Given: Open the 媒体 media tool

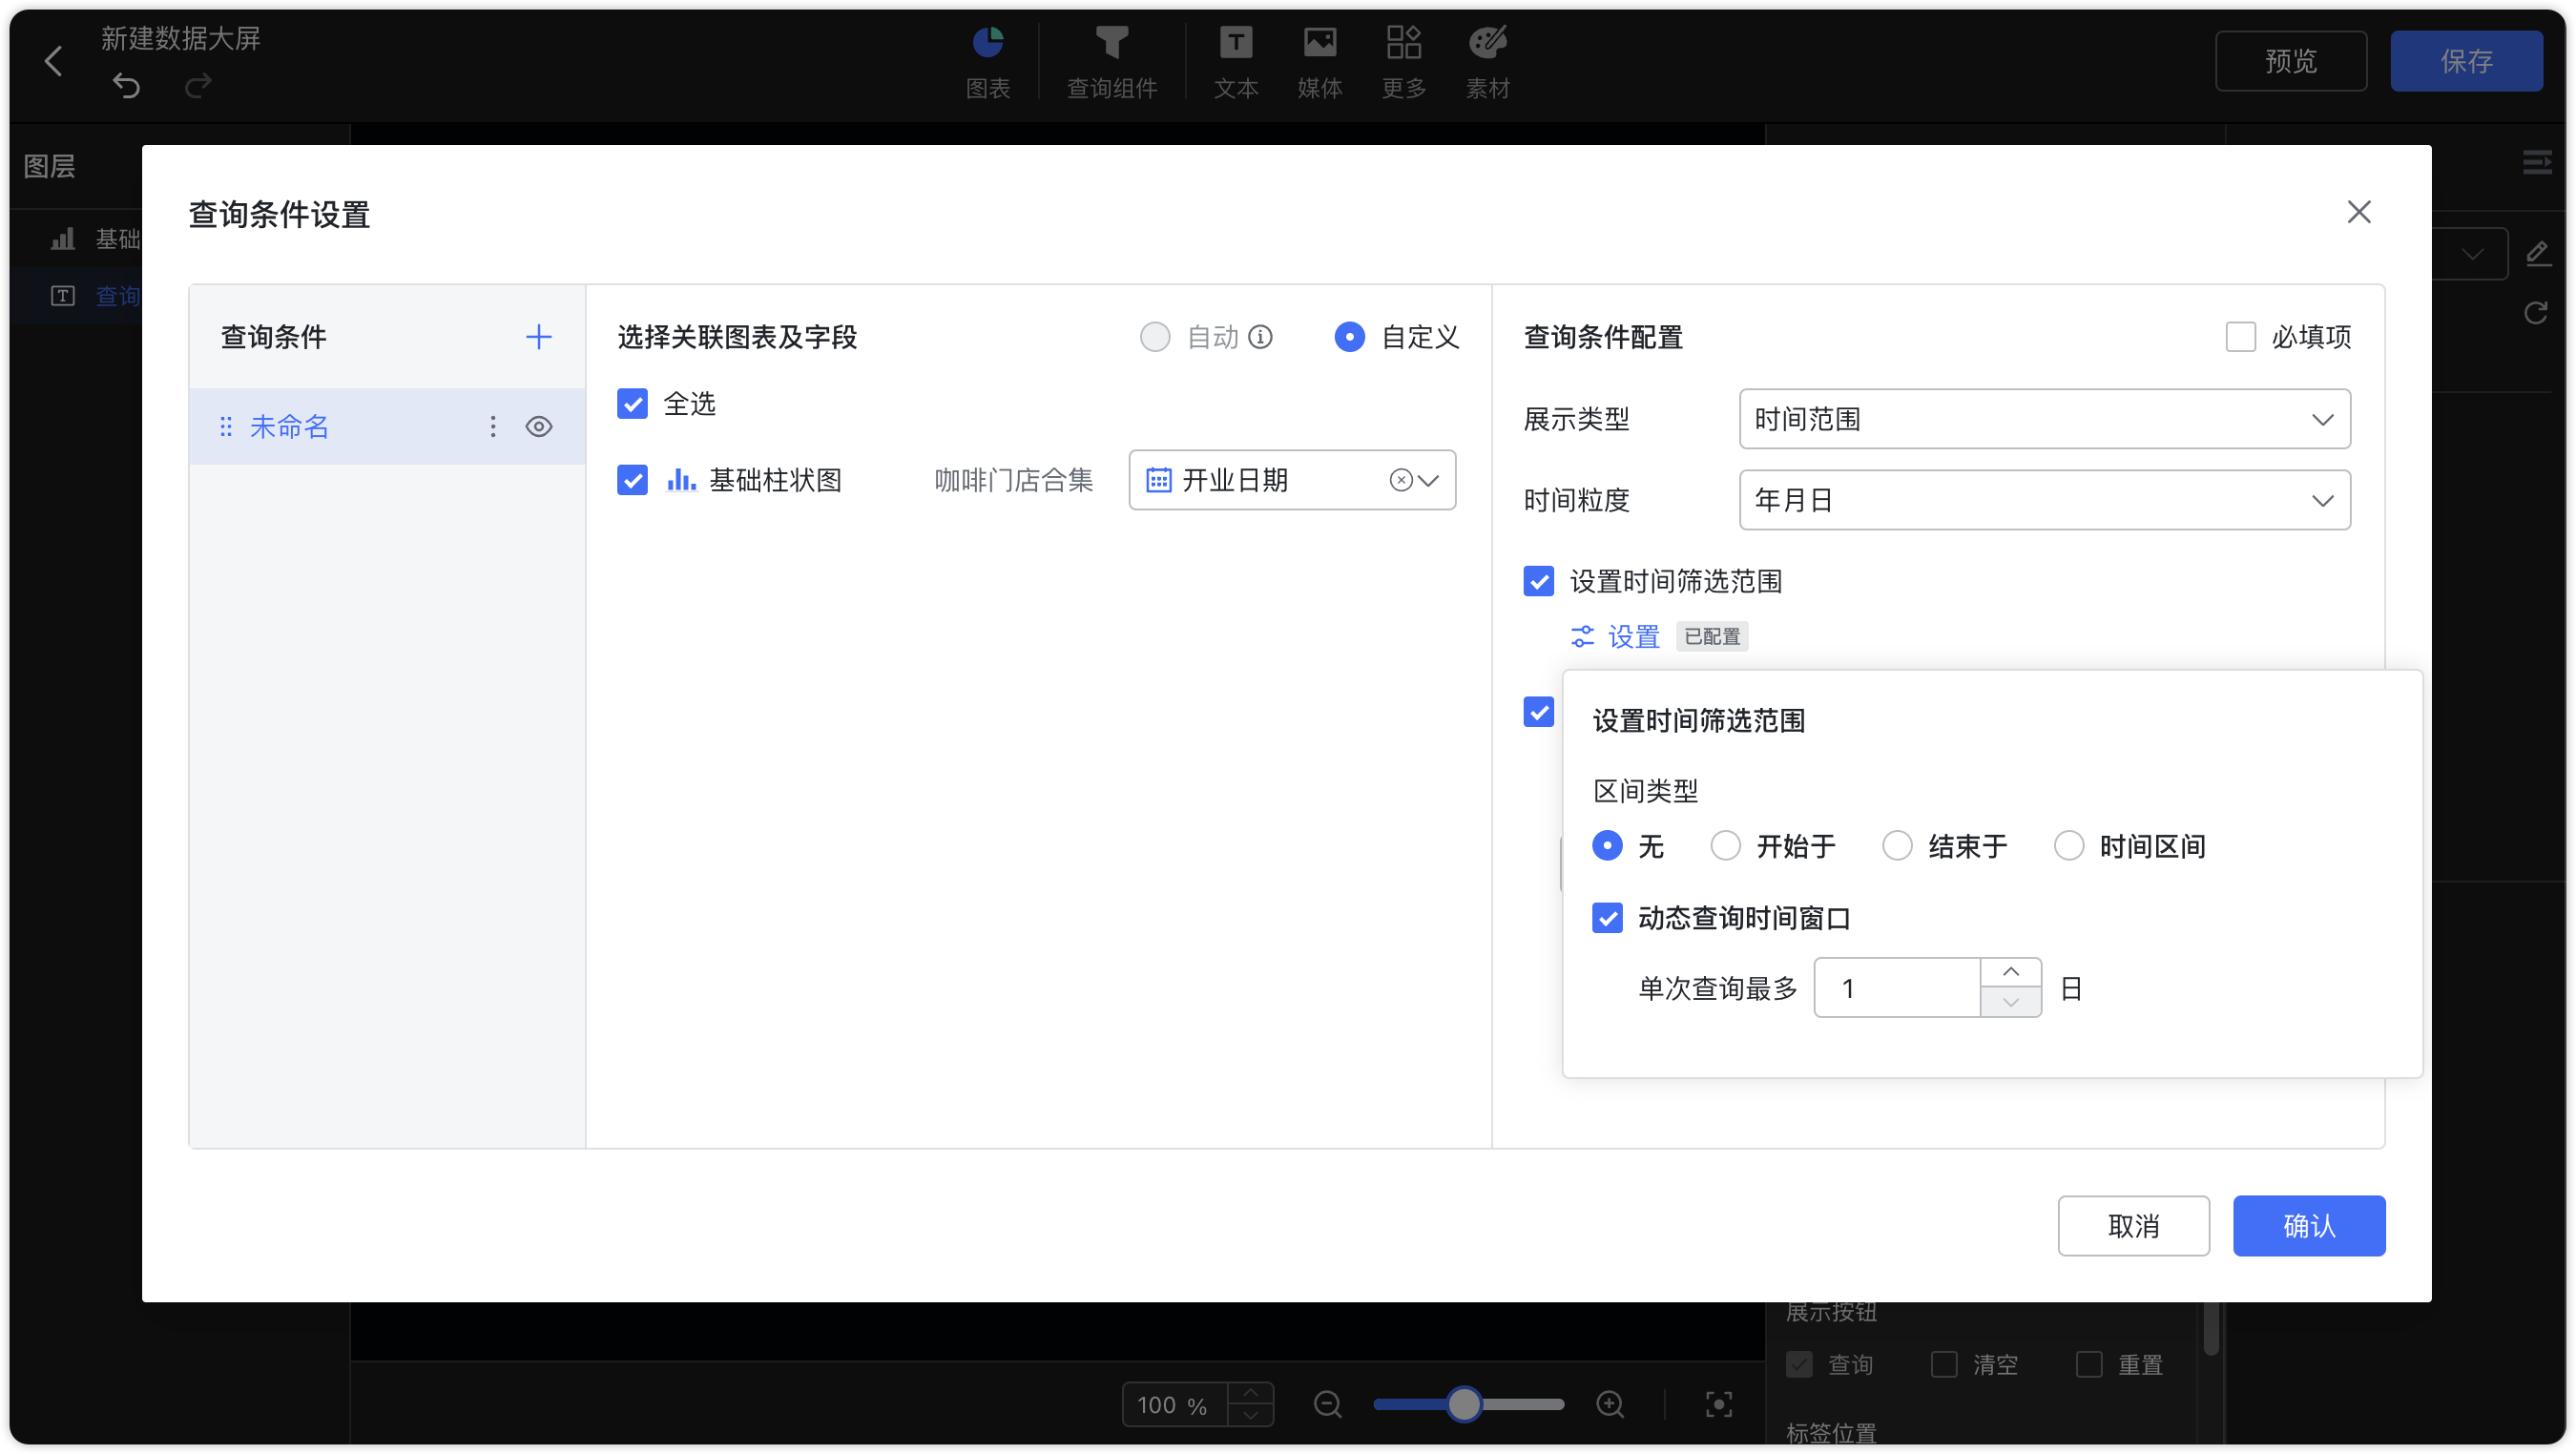Looking at the screenshot, I should 1319,62.
